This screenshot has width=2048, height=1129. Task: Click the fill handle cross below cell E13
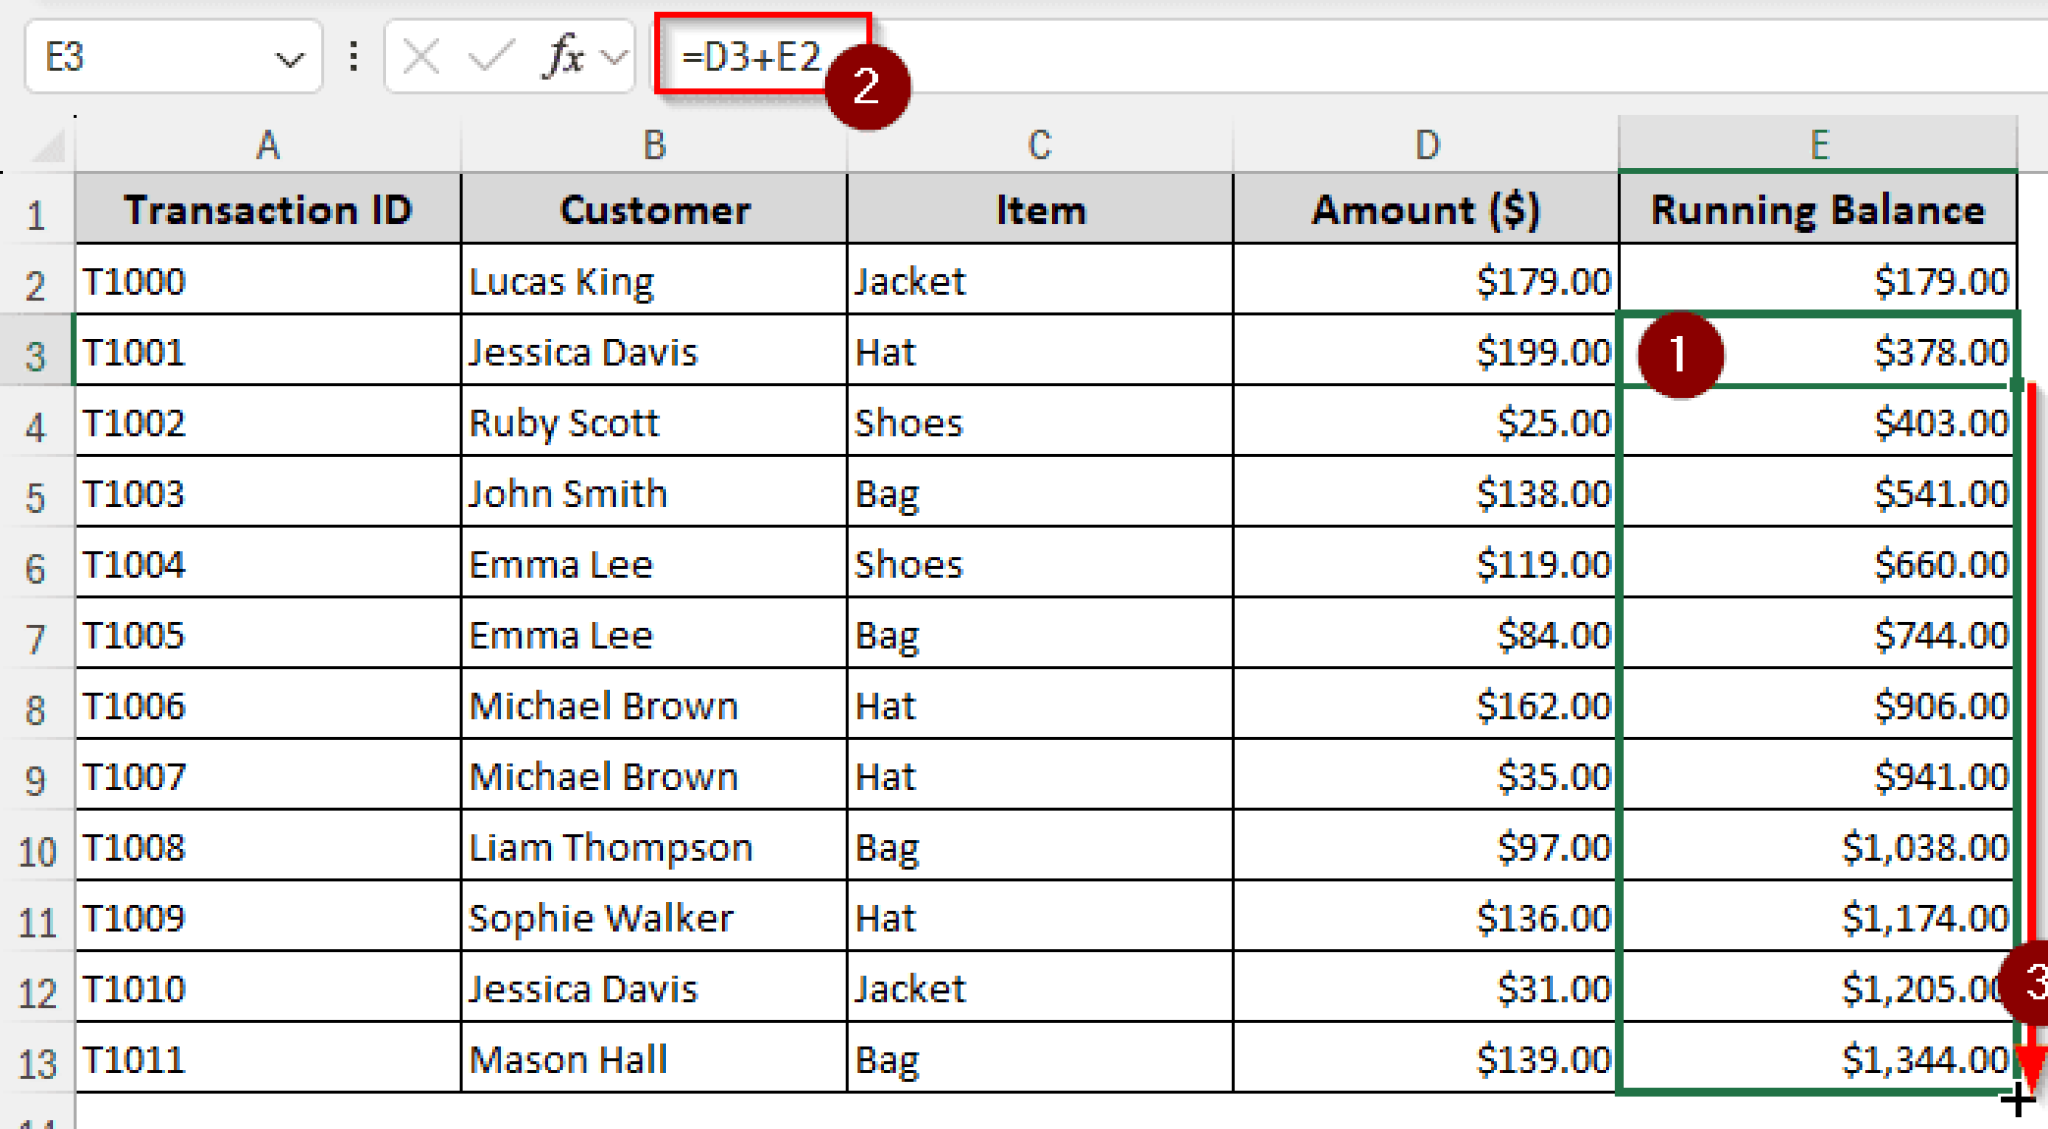tap(2017, 1098)
